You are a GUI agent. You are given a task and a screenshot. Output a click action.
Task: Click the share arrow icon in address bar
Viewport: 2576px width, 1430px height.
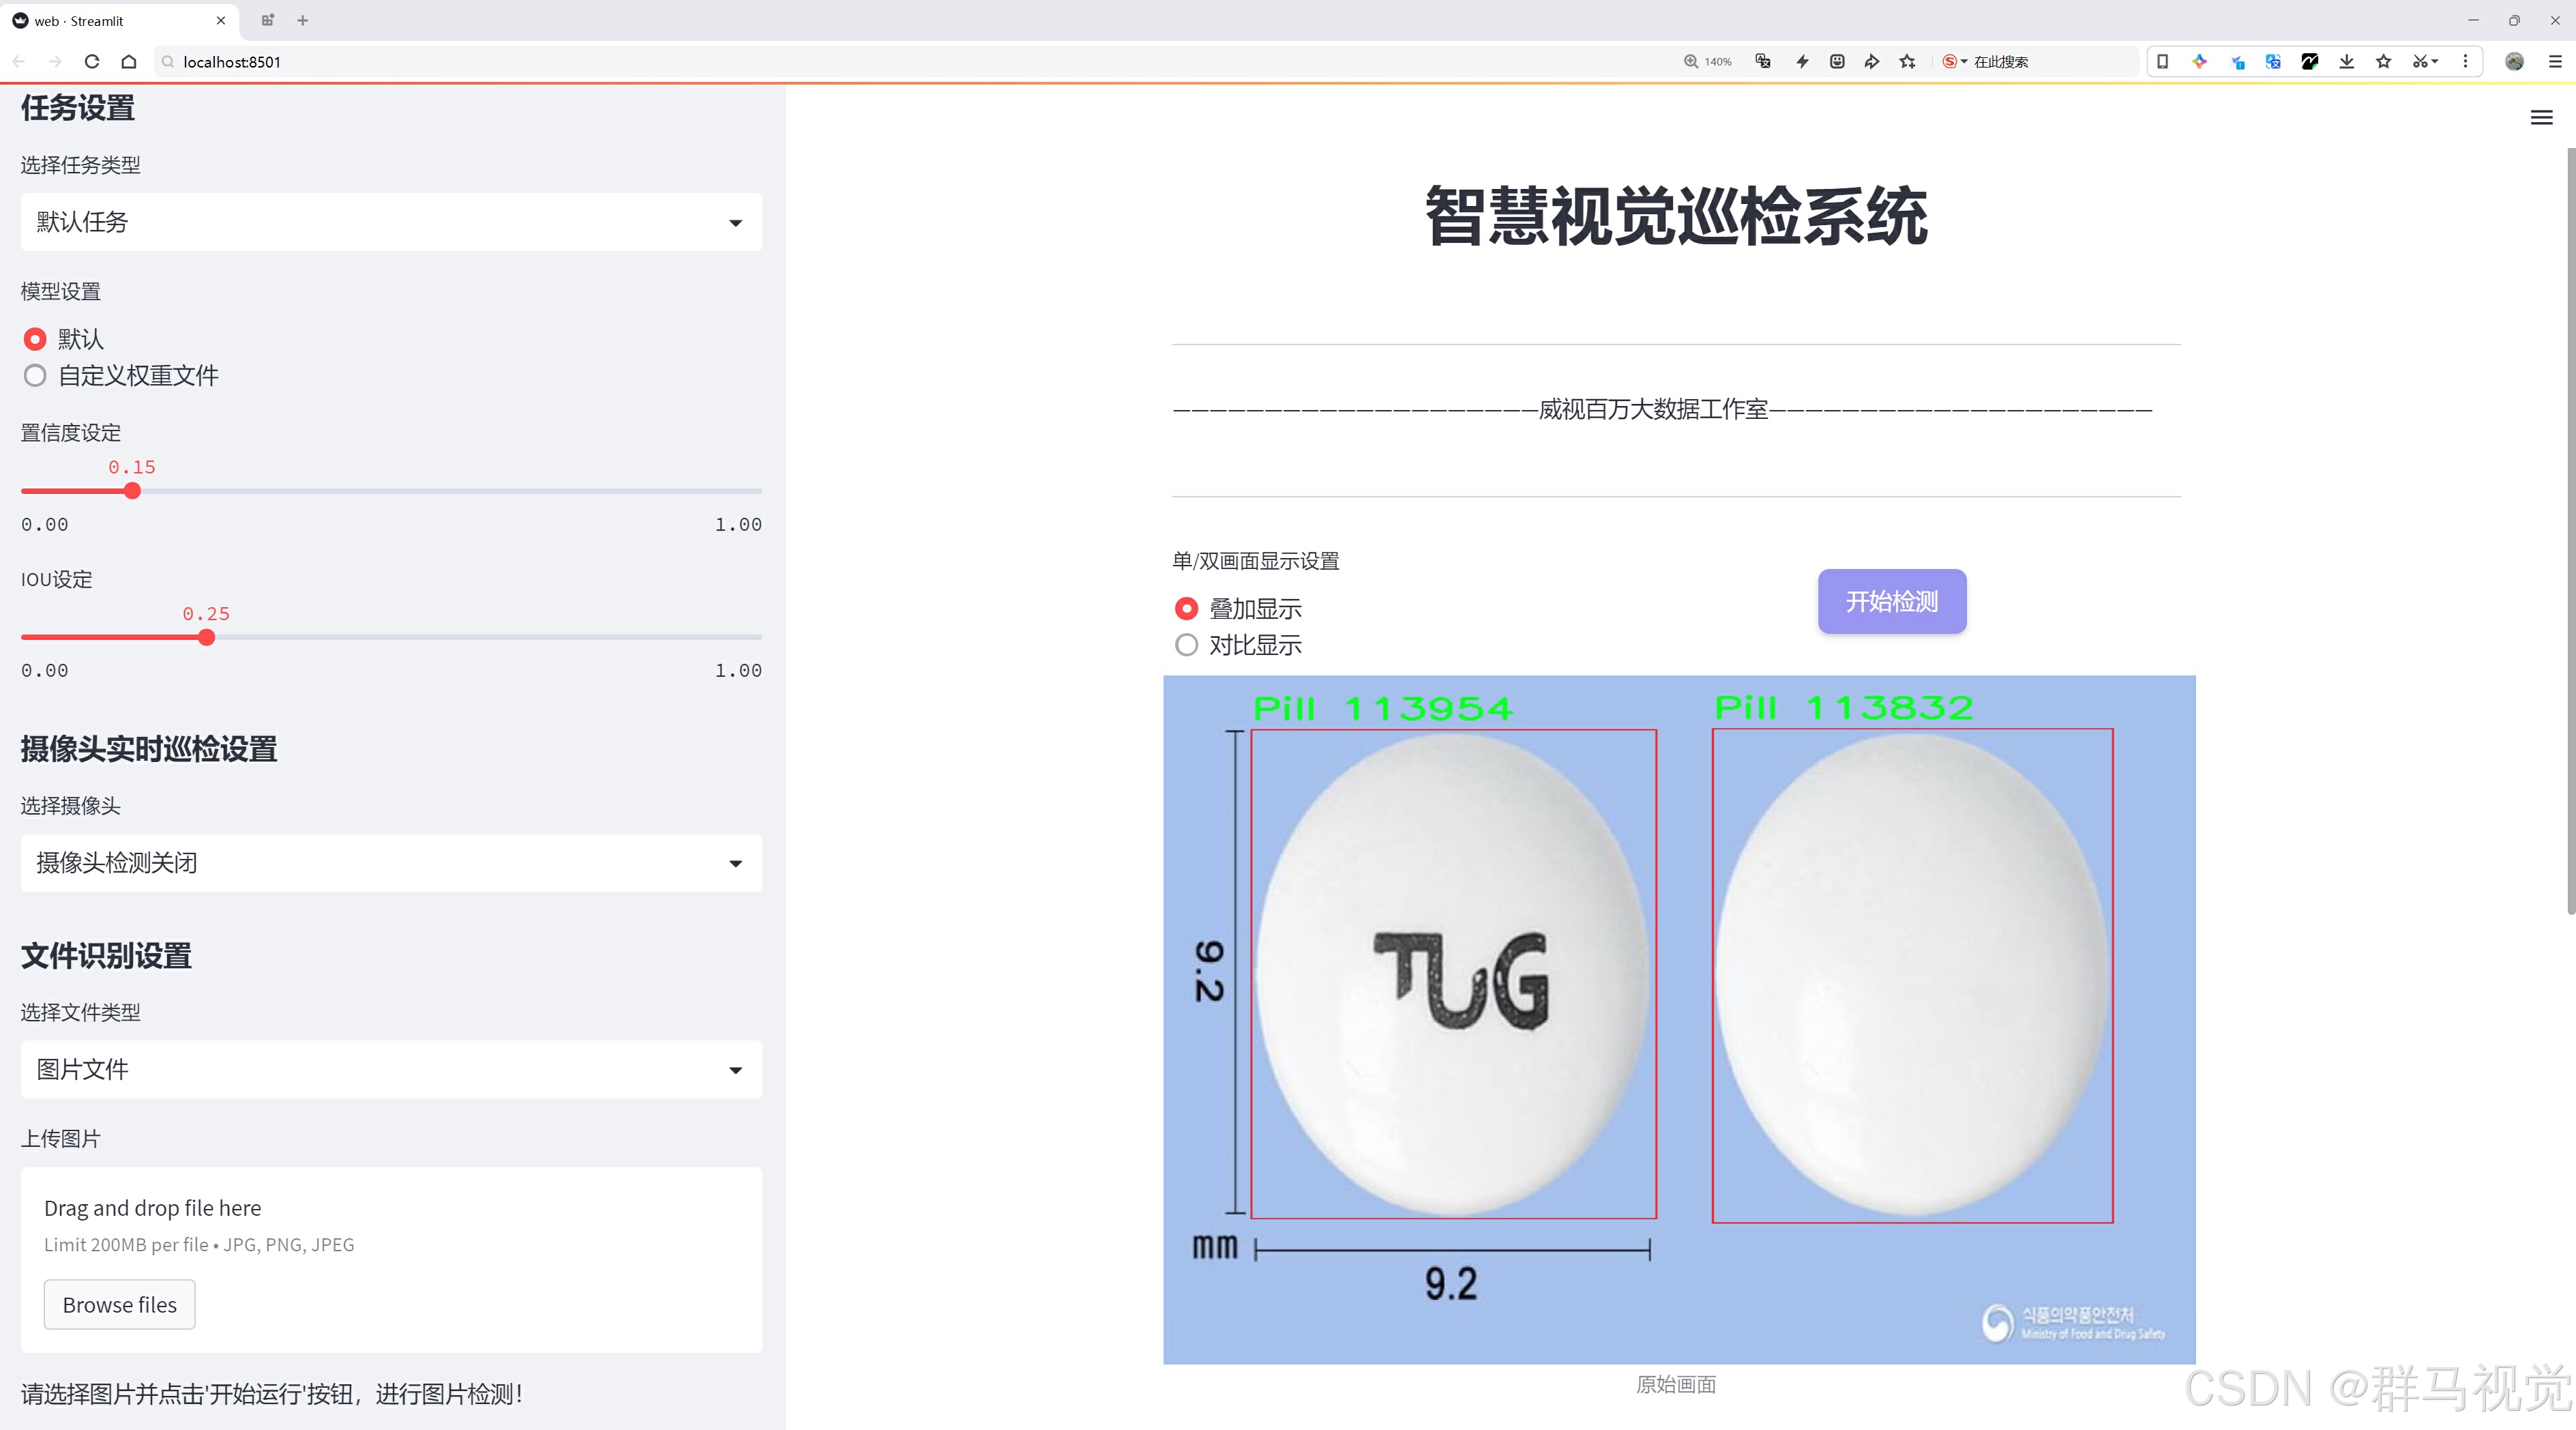point(1871,62)
